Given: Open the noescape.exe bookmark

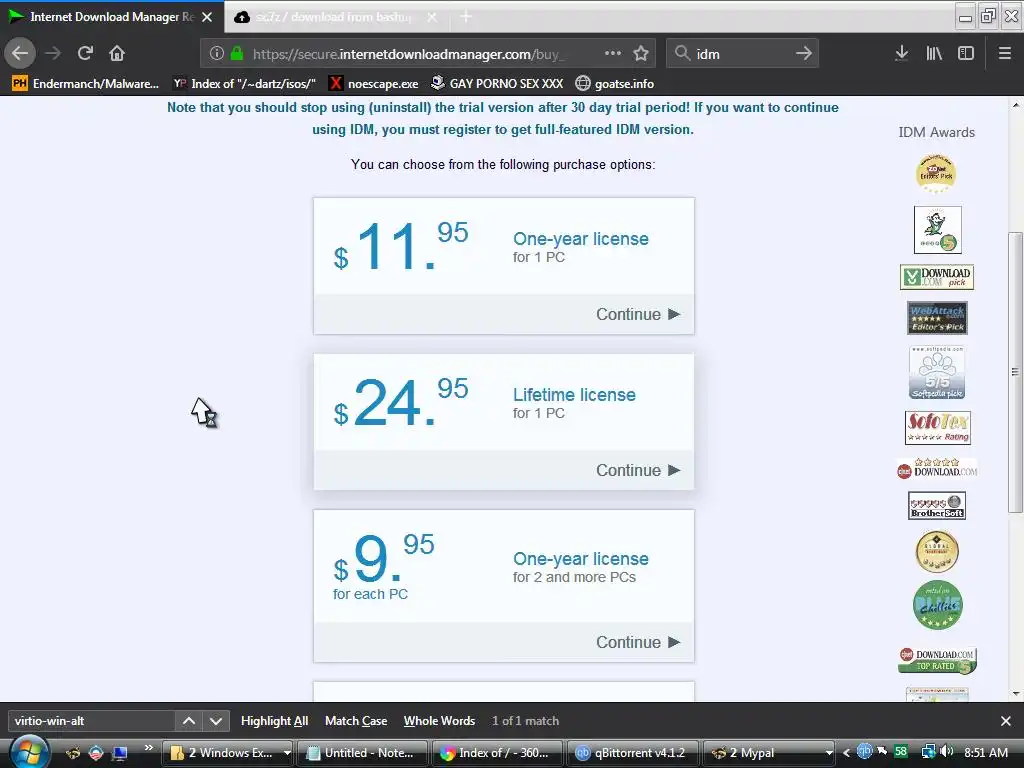Looking at the screenshot, I should pos(374,84).
